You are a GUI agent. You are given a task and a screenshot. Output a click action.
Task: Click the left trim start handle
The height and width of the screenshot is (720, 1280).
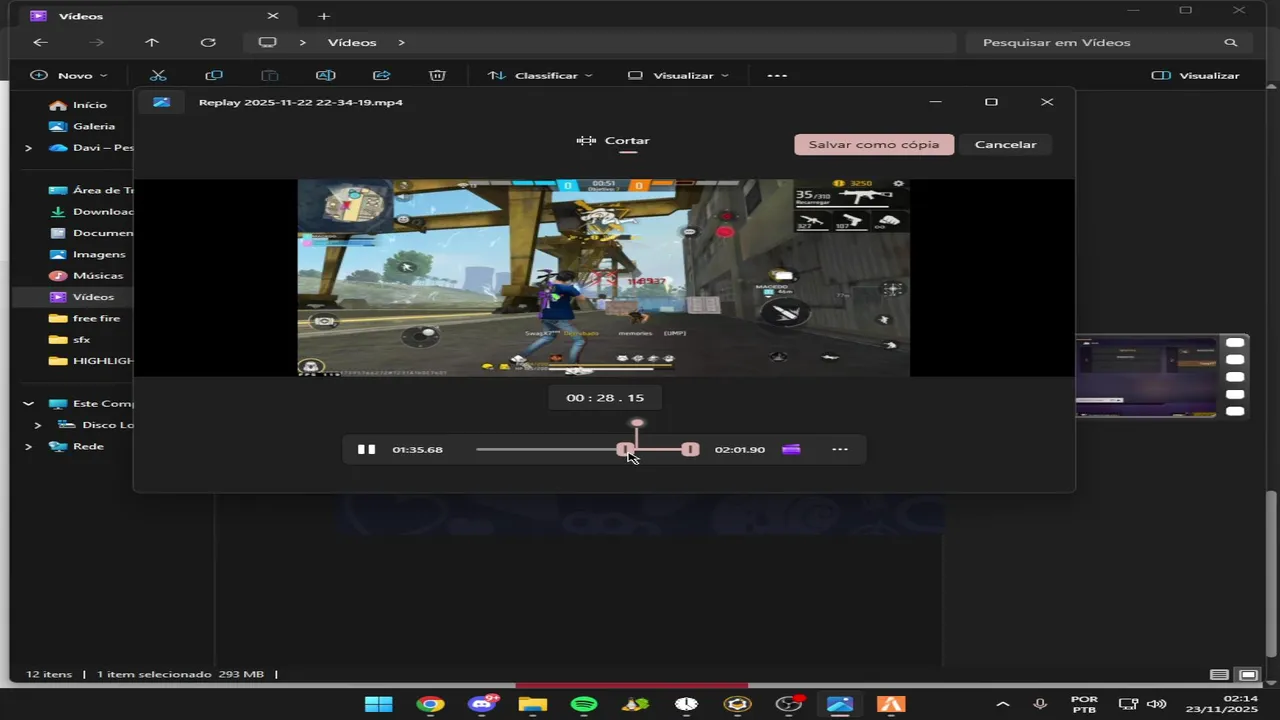623,449
